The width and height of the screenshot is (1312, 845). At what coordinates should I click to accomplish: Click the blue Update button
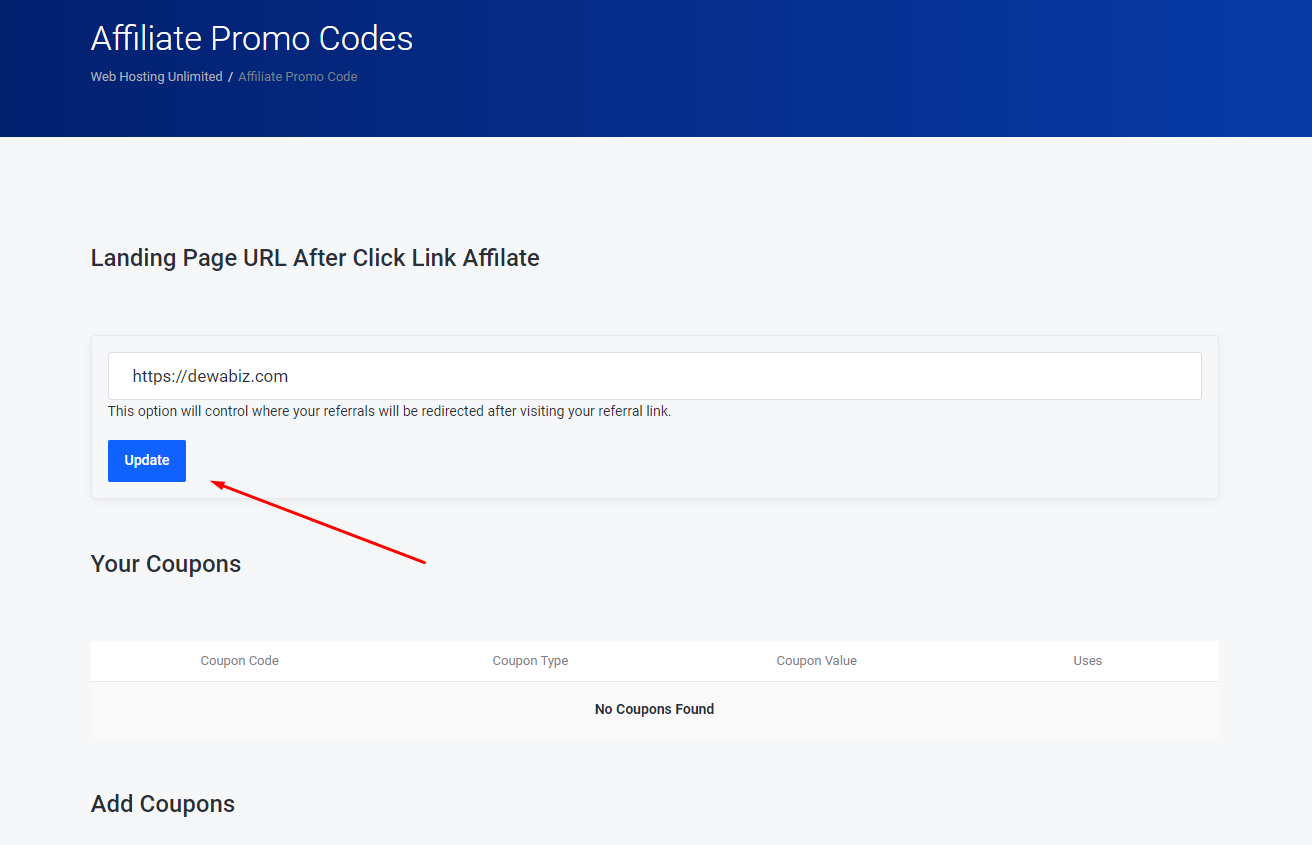(x=147, y=461)
